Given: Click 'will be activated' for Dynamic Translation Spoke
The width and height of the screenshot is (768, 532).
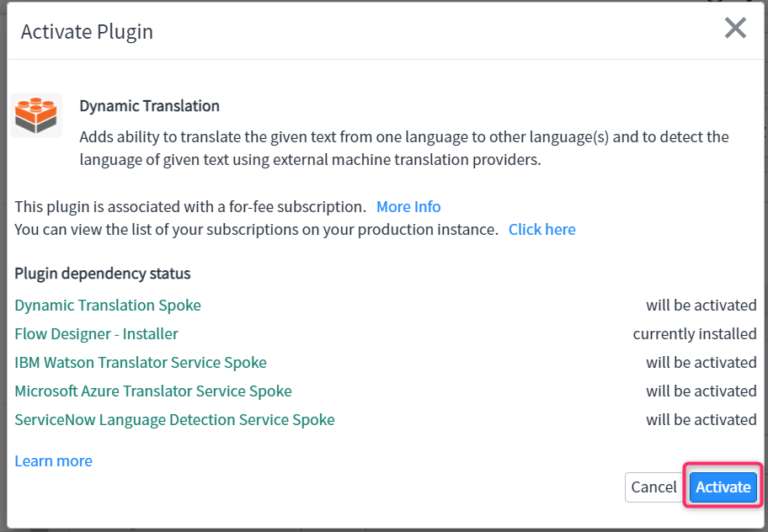Looking at the screenshot, I should (701, 305).
